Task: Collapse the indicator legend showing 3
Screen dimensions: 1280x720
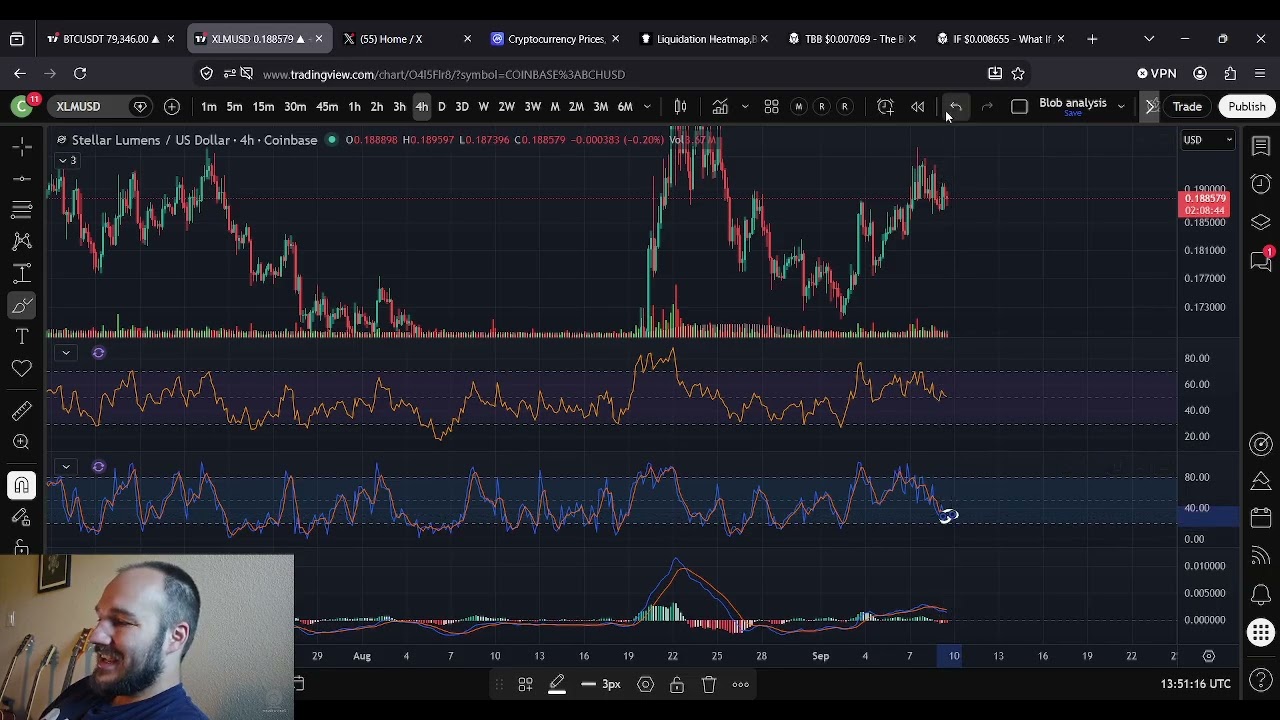Action: coord(66,160)
